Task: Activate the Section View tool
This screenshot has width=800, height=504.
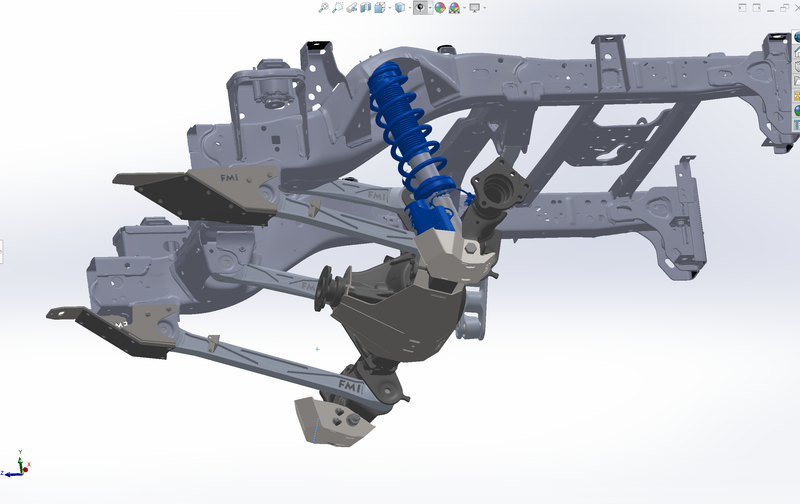Action: (365, 7)
